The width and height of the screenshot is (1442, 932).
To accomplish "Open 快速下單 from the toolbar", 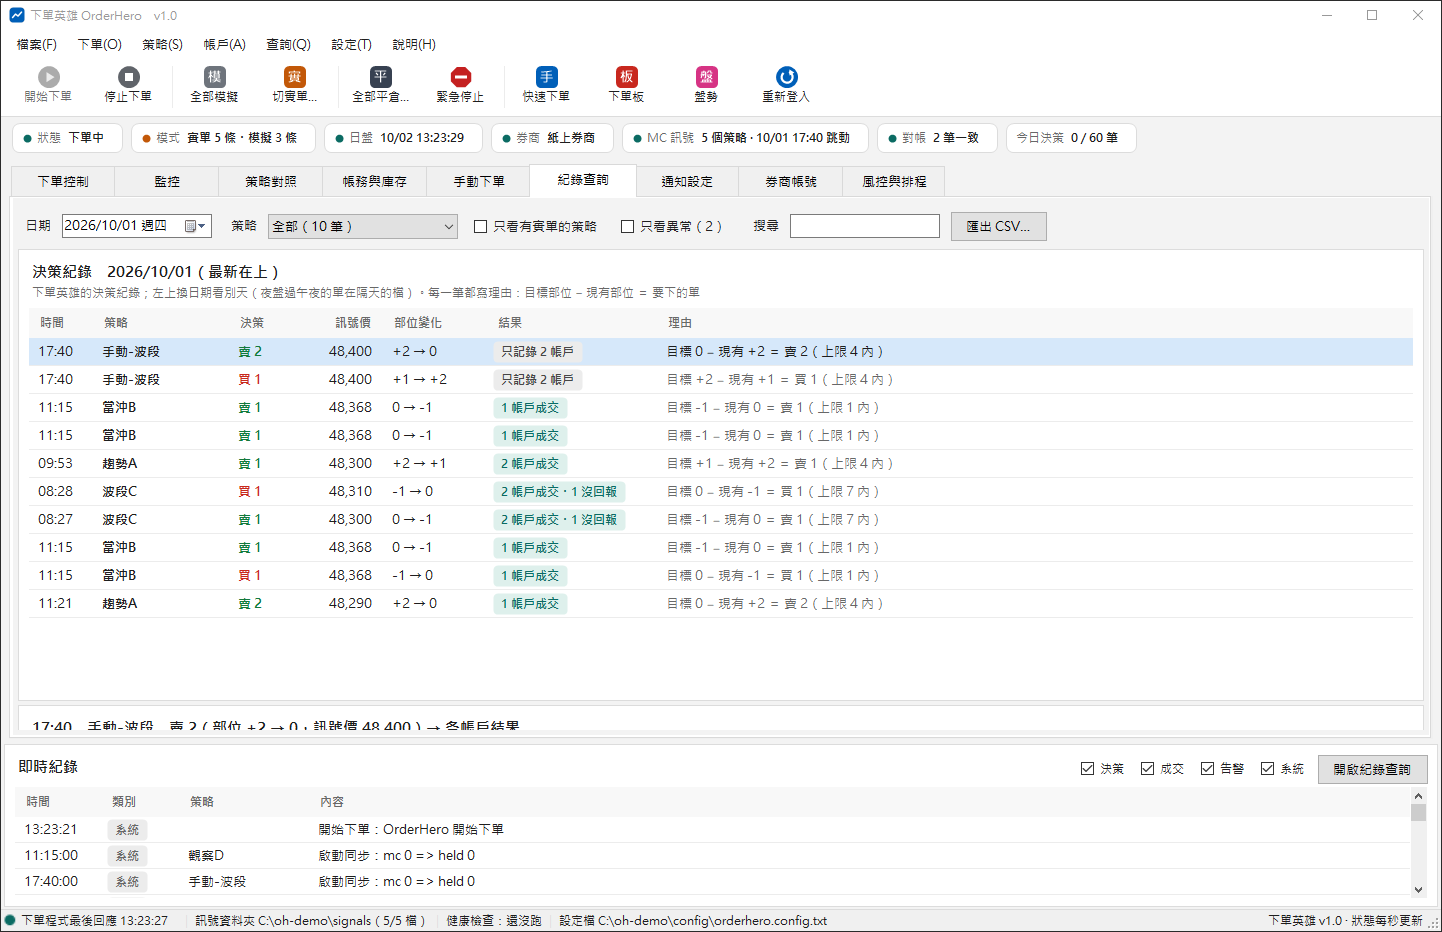I will click(x=546, y=77).
